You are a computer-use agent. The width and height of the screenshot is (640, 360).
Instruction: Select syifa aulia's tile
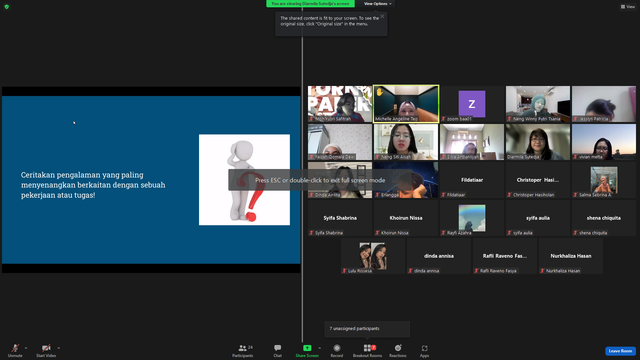click(x=538, y=218)
